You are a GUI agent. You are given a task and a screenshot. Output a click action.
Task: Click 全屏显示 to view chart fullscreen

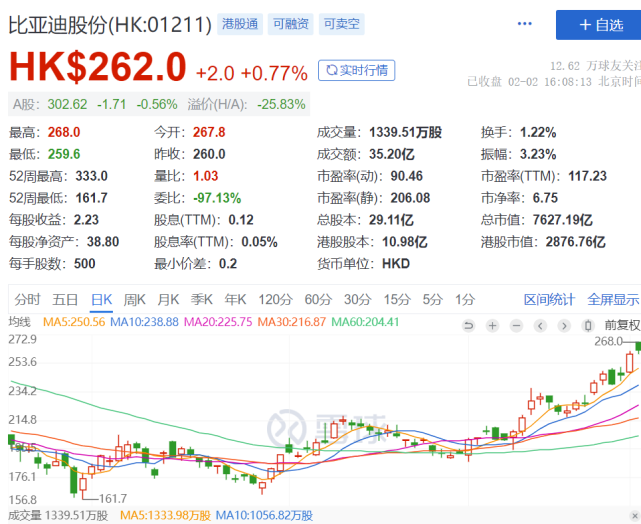(612, 299)
